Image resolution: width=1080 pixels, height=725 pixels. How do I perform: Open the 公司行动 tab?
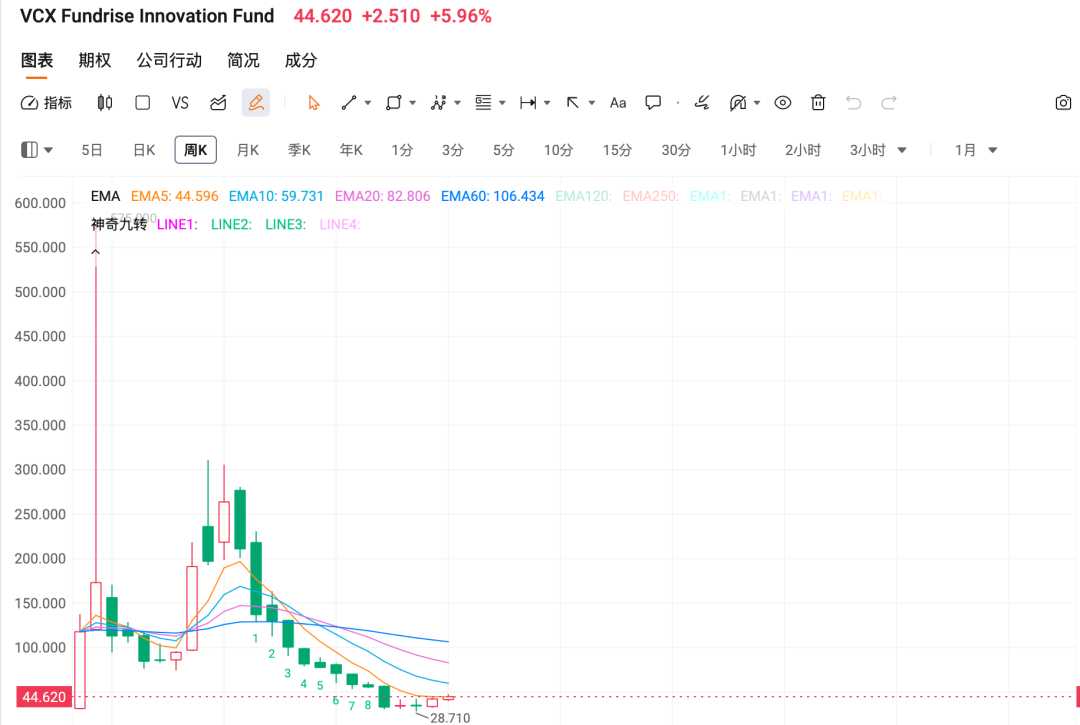[x=169, y=61]
